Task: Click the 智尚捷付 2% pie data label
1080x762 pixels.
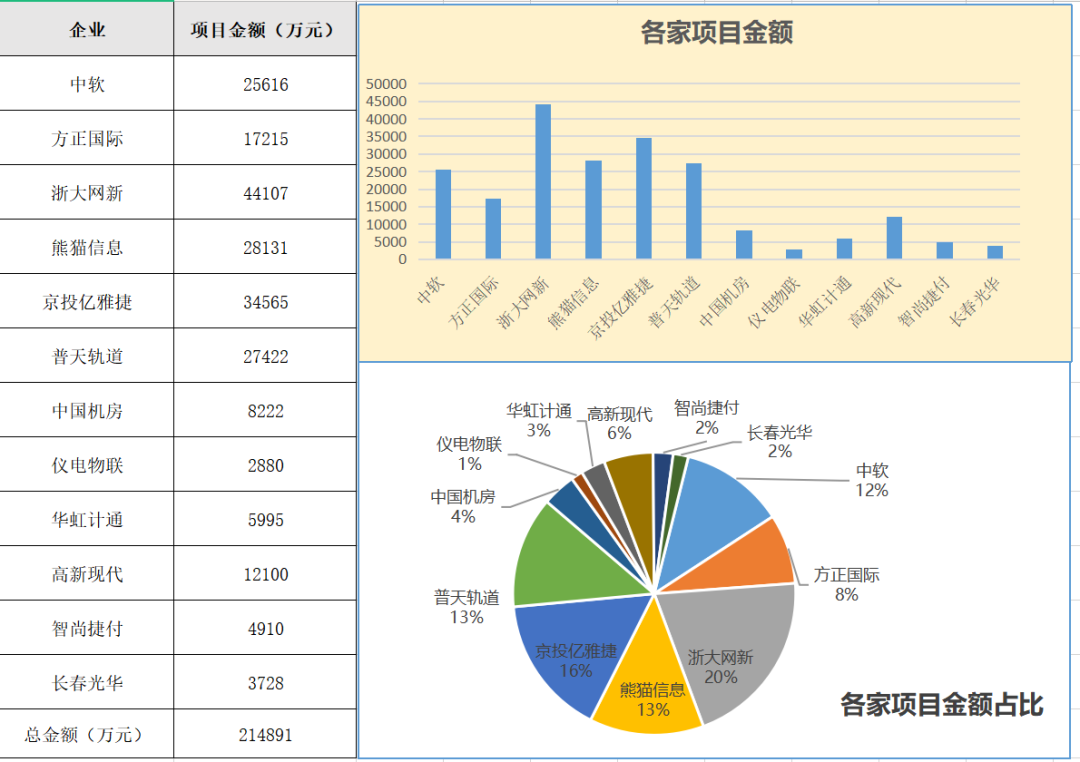Action: click(x=707, y=418)
